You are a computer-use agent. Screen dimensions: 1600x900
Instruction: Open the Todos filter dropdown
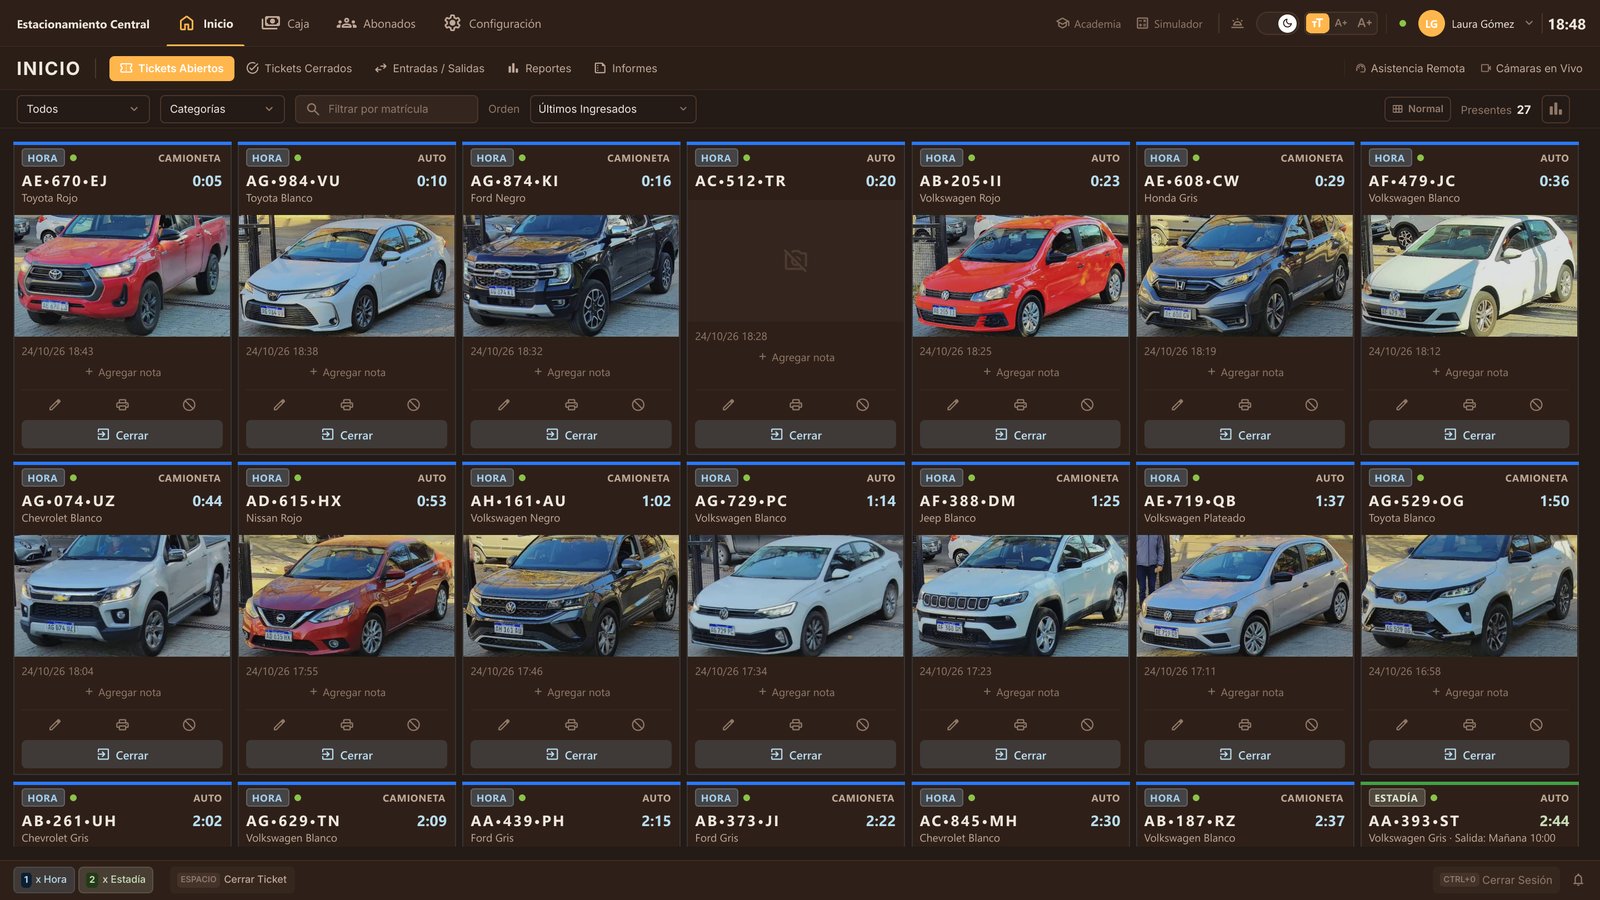(x=83, y=109)
